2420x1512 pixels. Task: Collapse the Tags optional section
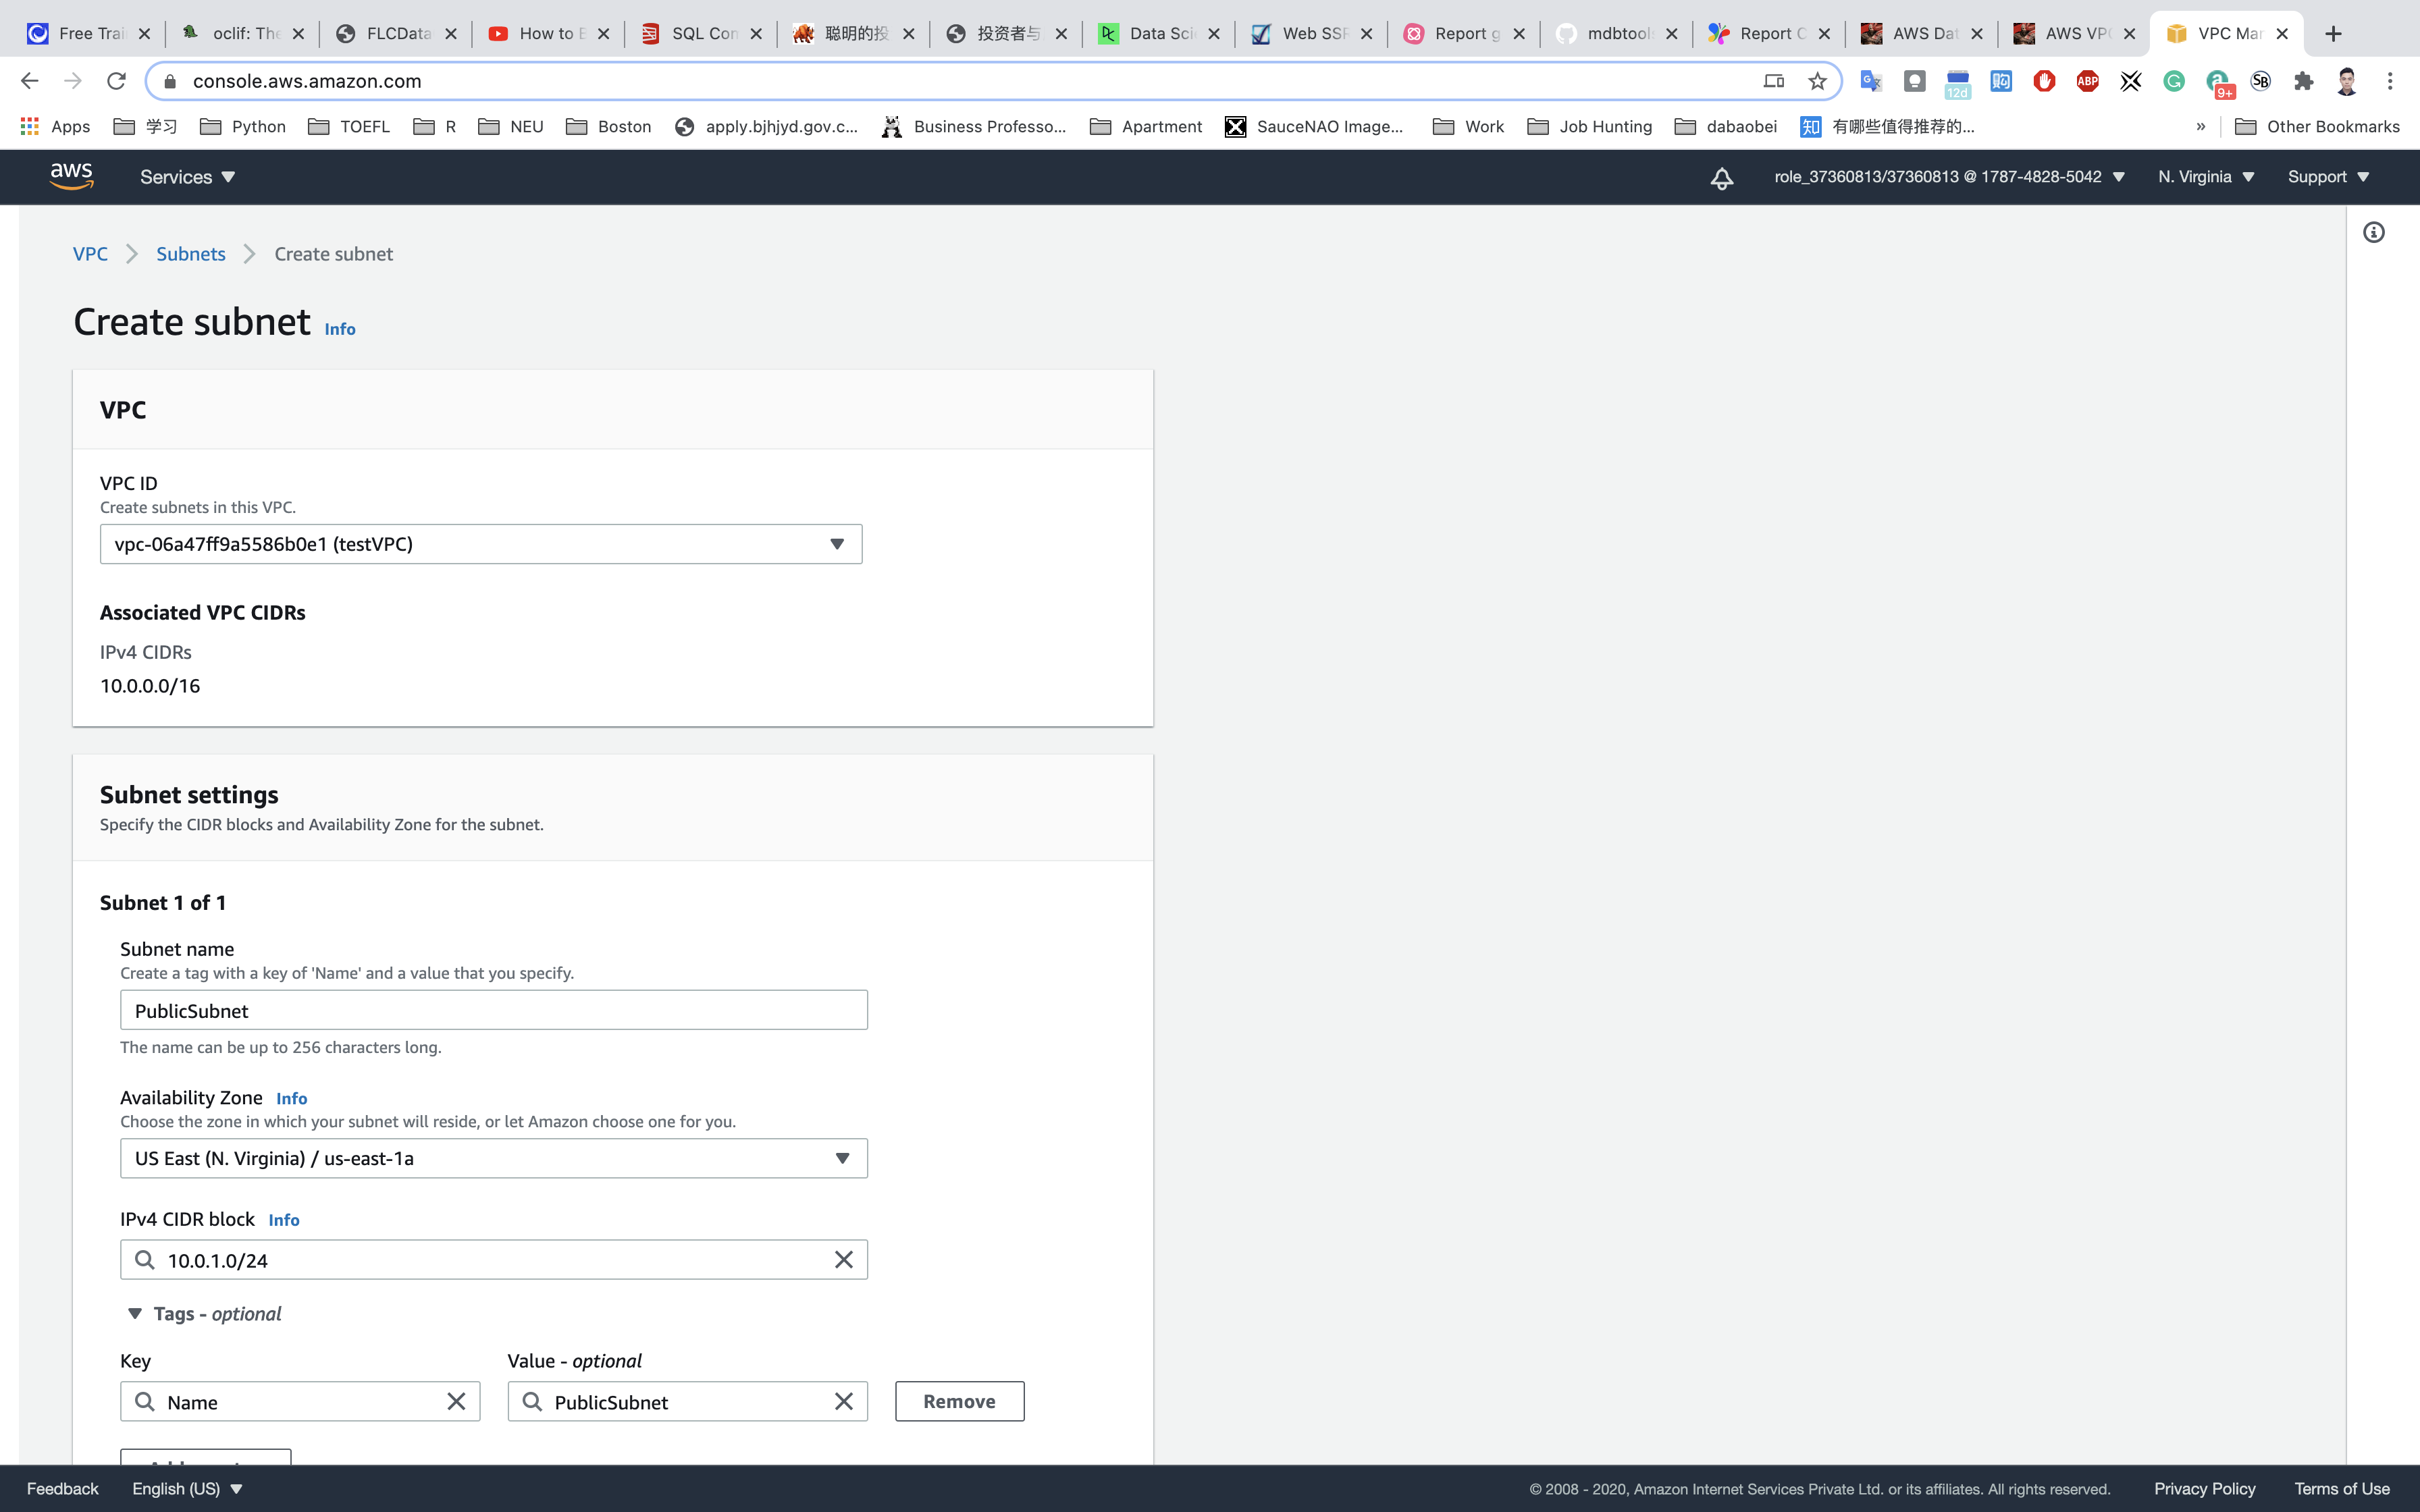pyautogui.click(x=135, y=1313)
